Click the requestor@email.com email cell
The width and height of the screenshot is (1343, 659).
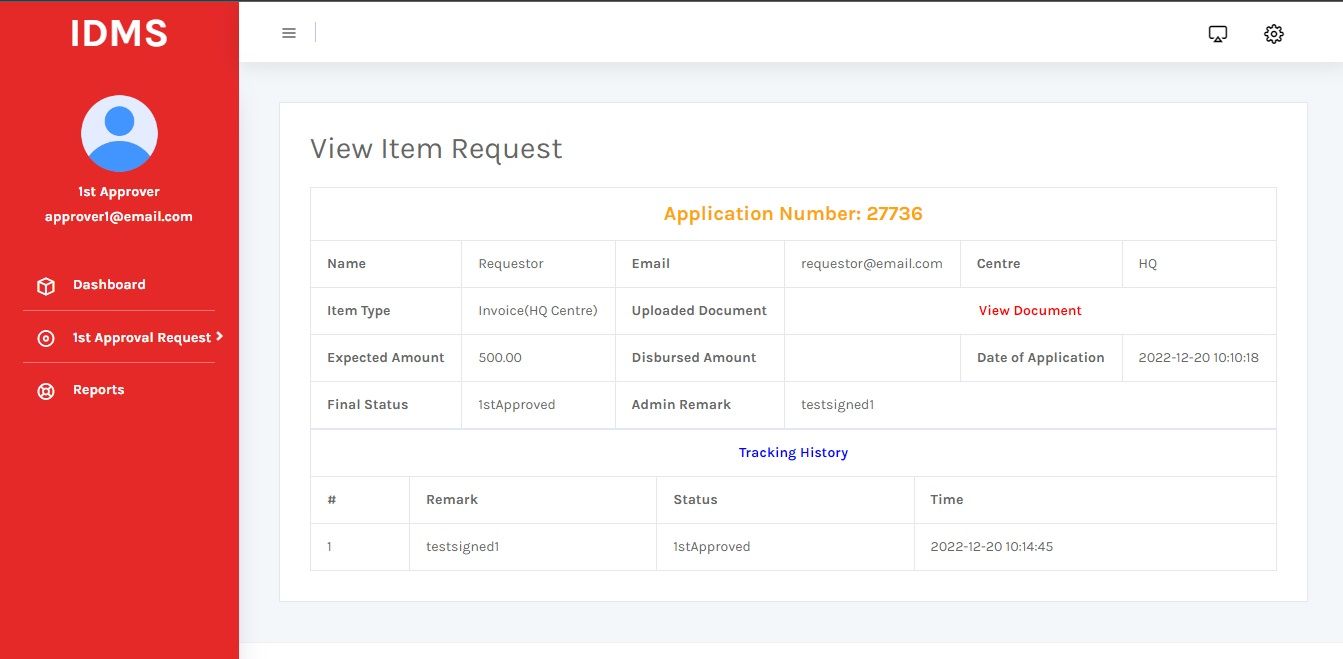click(x=871, y=264)
